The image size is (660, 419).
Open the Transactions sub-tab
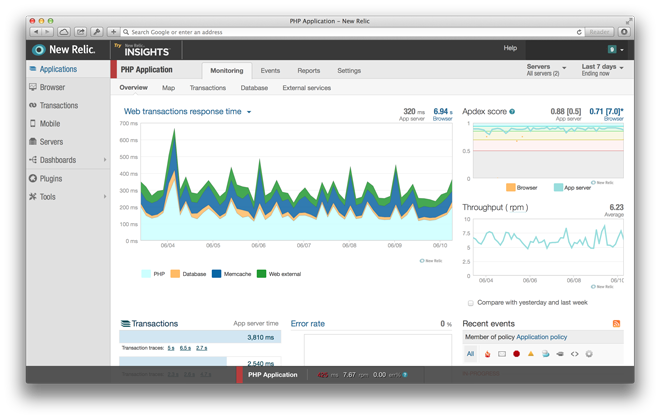tap(208, 88)
